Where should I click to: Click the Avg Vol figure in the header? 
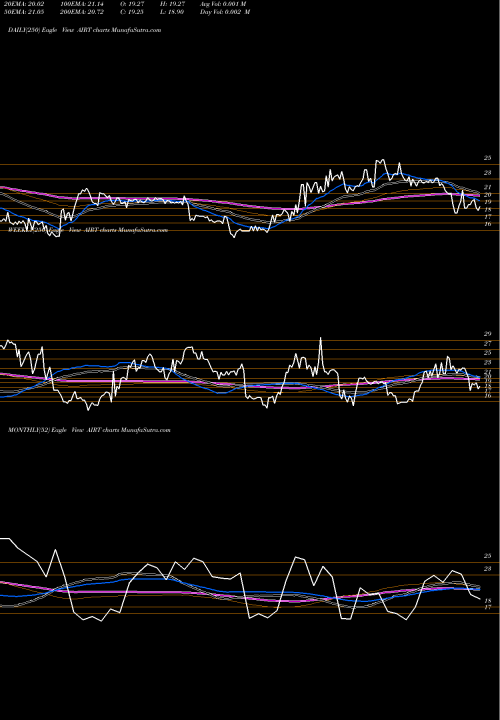(223, 4)
